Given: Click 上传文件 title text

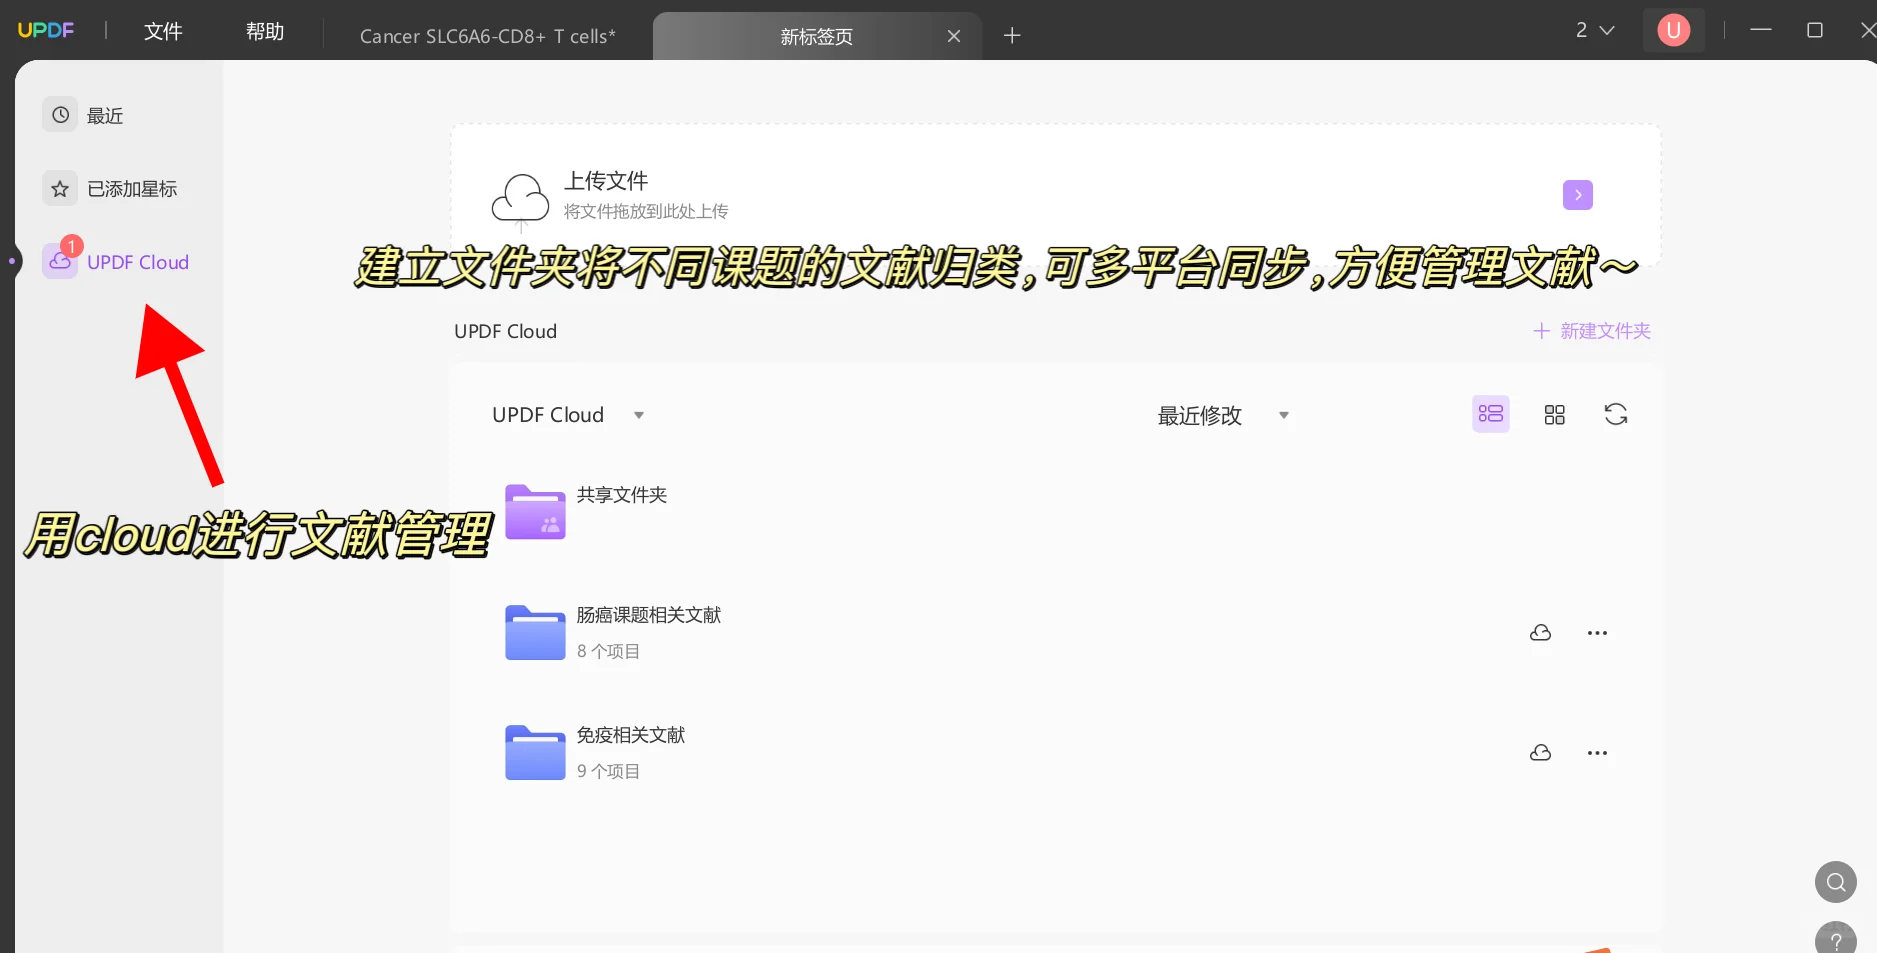Looking at the screenshot, I should tap(606, 181).
